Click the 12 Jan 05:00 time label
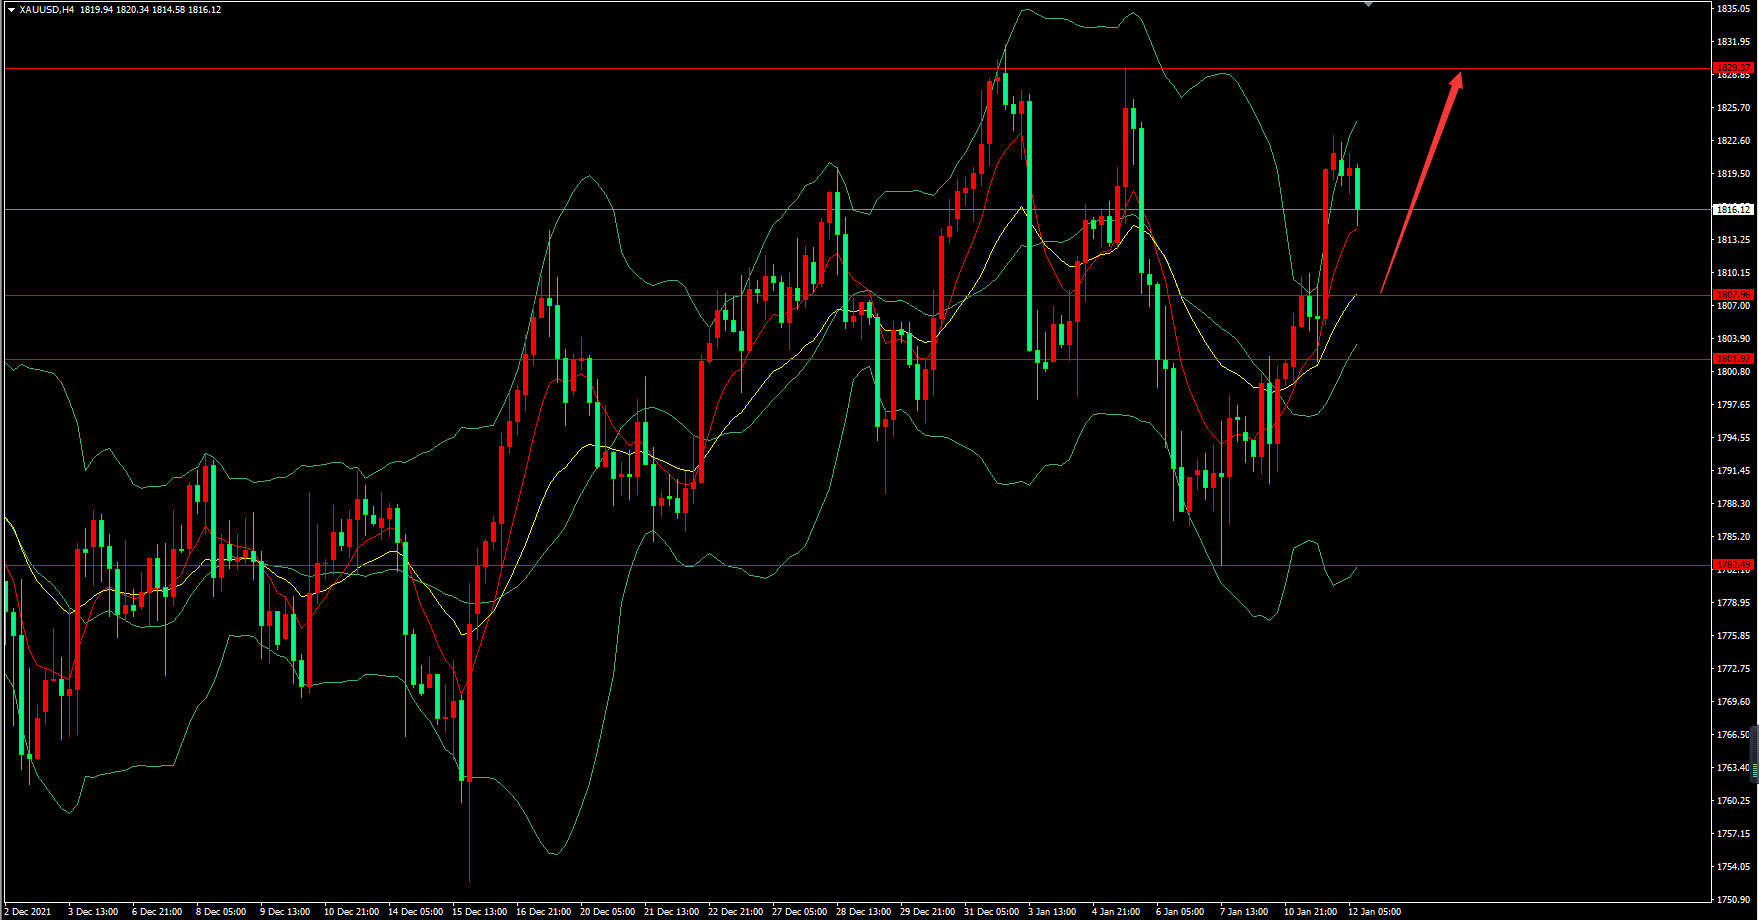1759x920 pixels. (x=1374, y=912)
